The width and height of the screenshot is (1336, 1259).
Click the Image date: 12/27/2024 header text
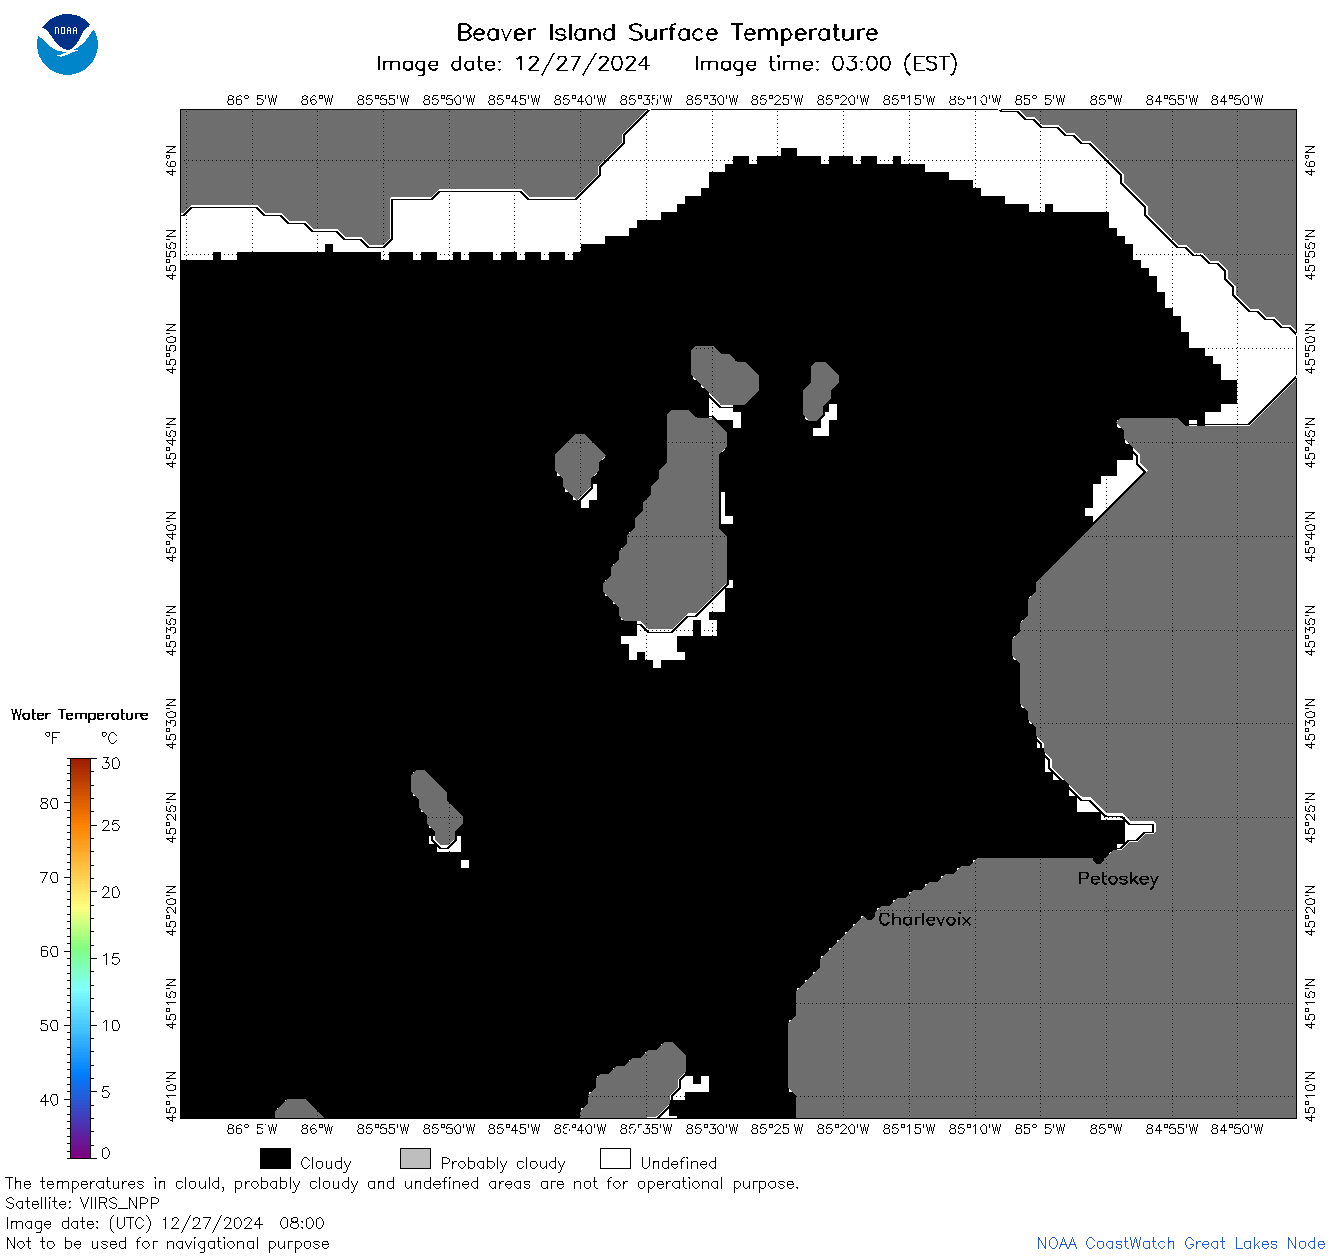point(513,64)
